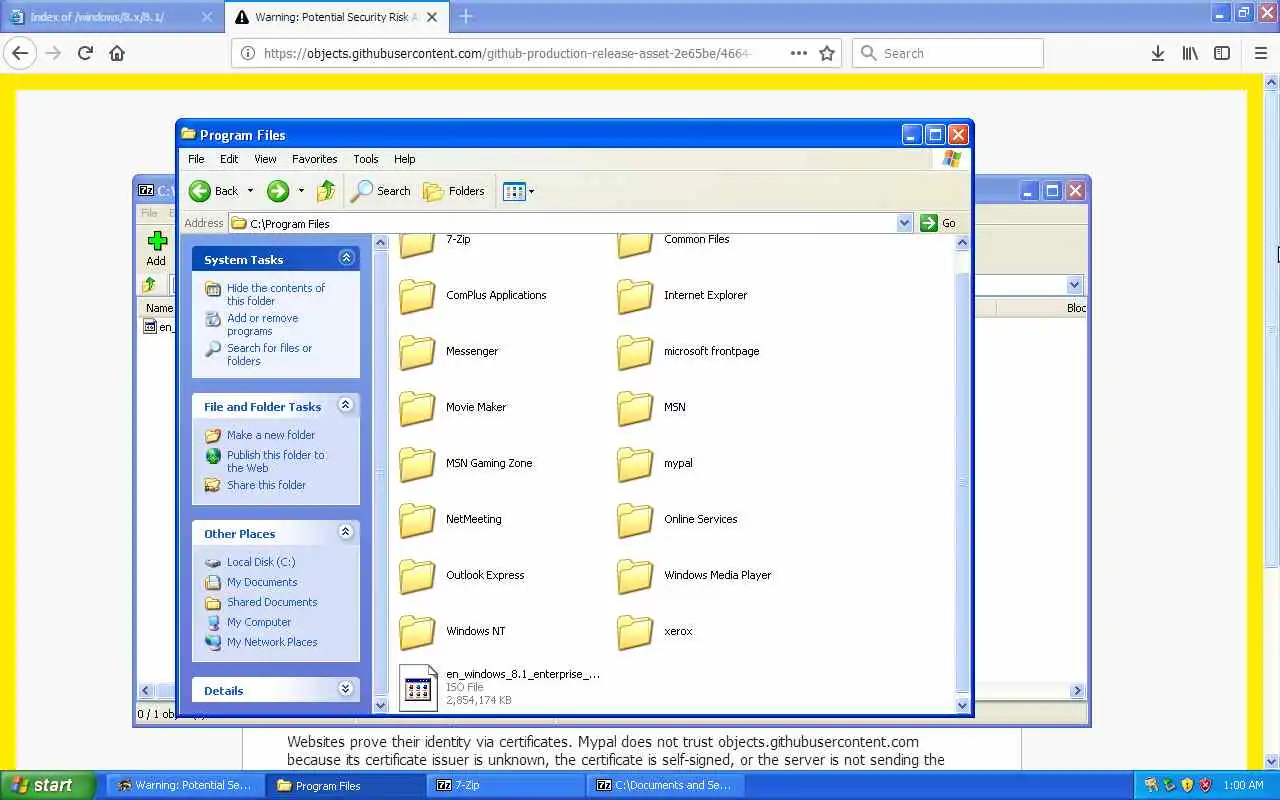Viewport: 1280px width, 800px height.
Task: Open 7-Zip path dropdown arrow
Action: tap(1075, 285)
